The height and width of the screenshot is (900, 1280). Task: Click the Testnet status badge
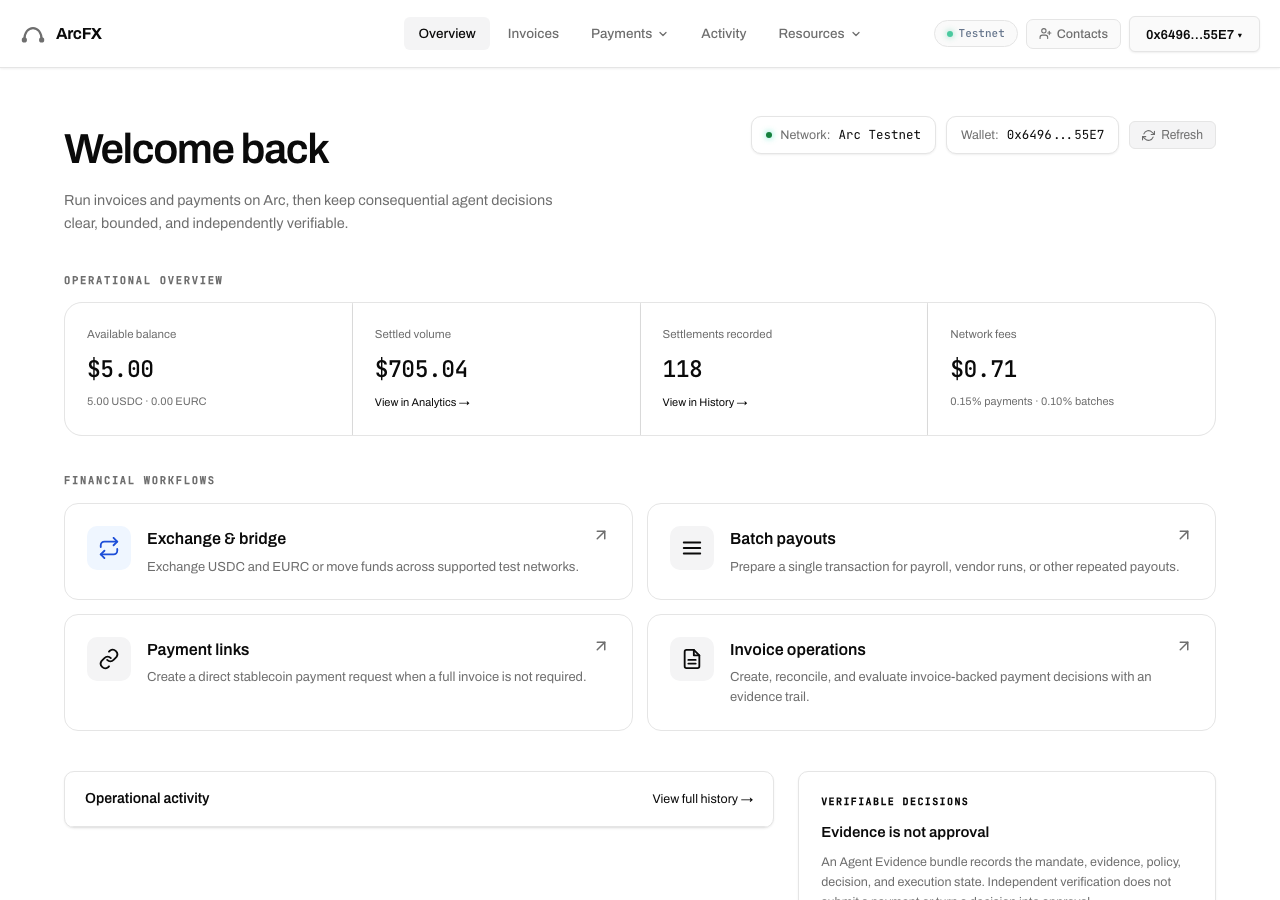coord(976,33)
